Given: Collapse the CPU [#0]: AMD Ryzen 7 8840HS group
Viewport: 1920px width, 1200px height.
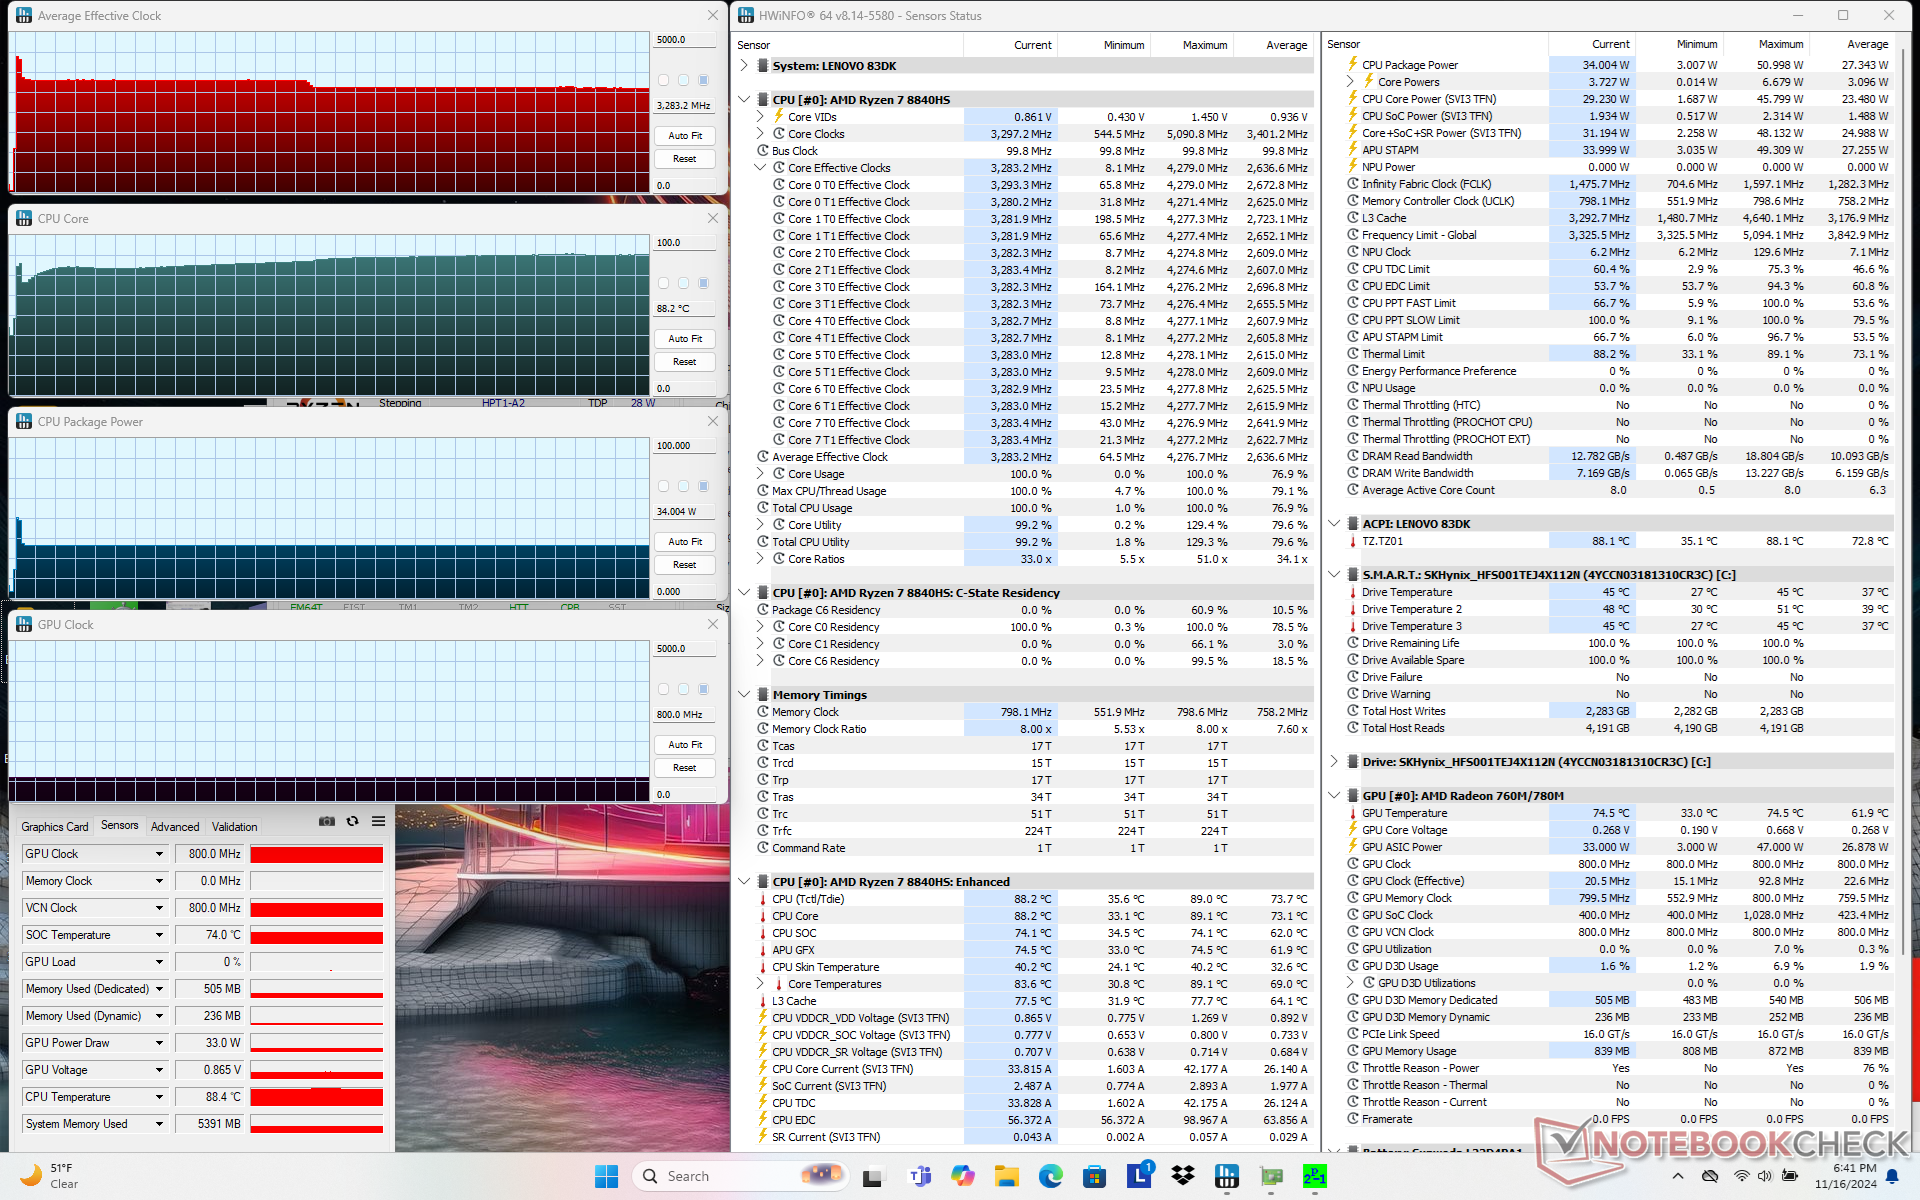Looking at the screenshot, I should pyautogui.click(x=743, y=100).
